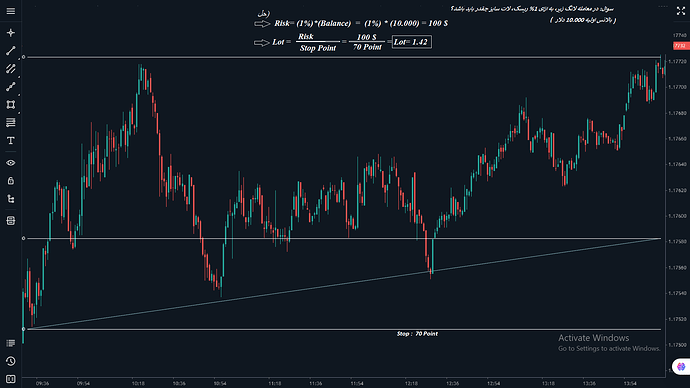Click the Risk formula text line
Screen dimensions: 690x388
(361, 23)
